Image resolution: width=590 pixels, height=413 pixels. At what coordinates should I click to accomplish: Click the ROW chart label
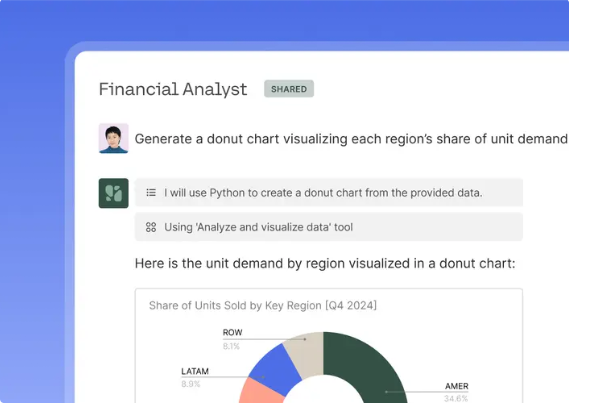tap(232, 333)
